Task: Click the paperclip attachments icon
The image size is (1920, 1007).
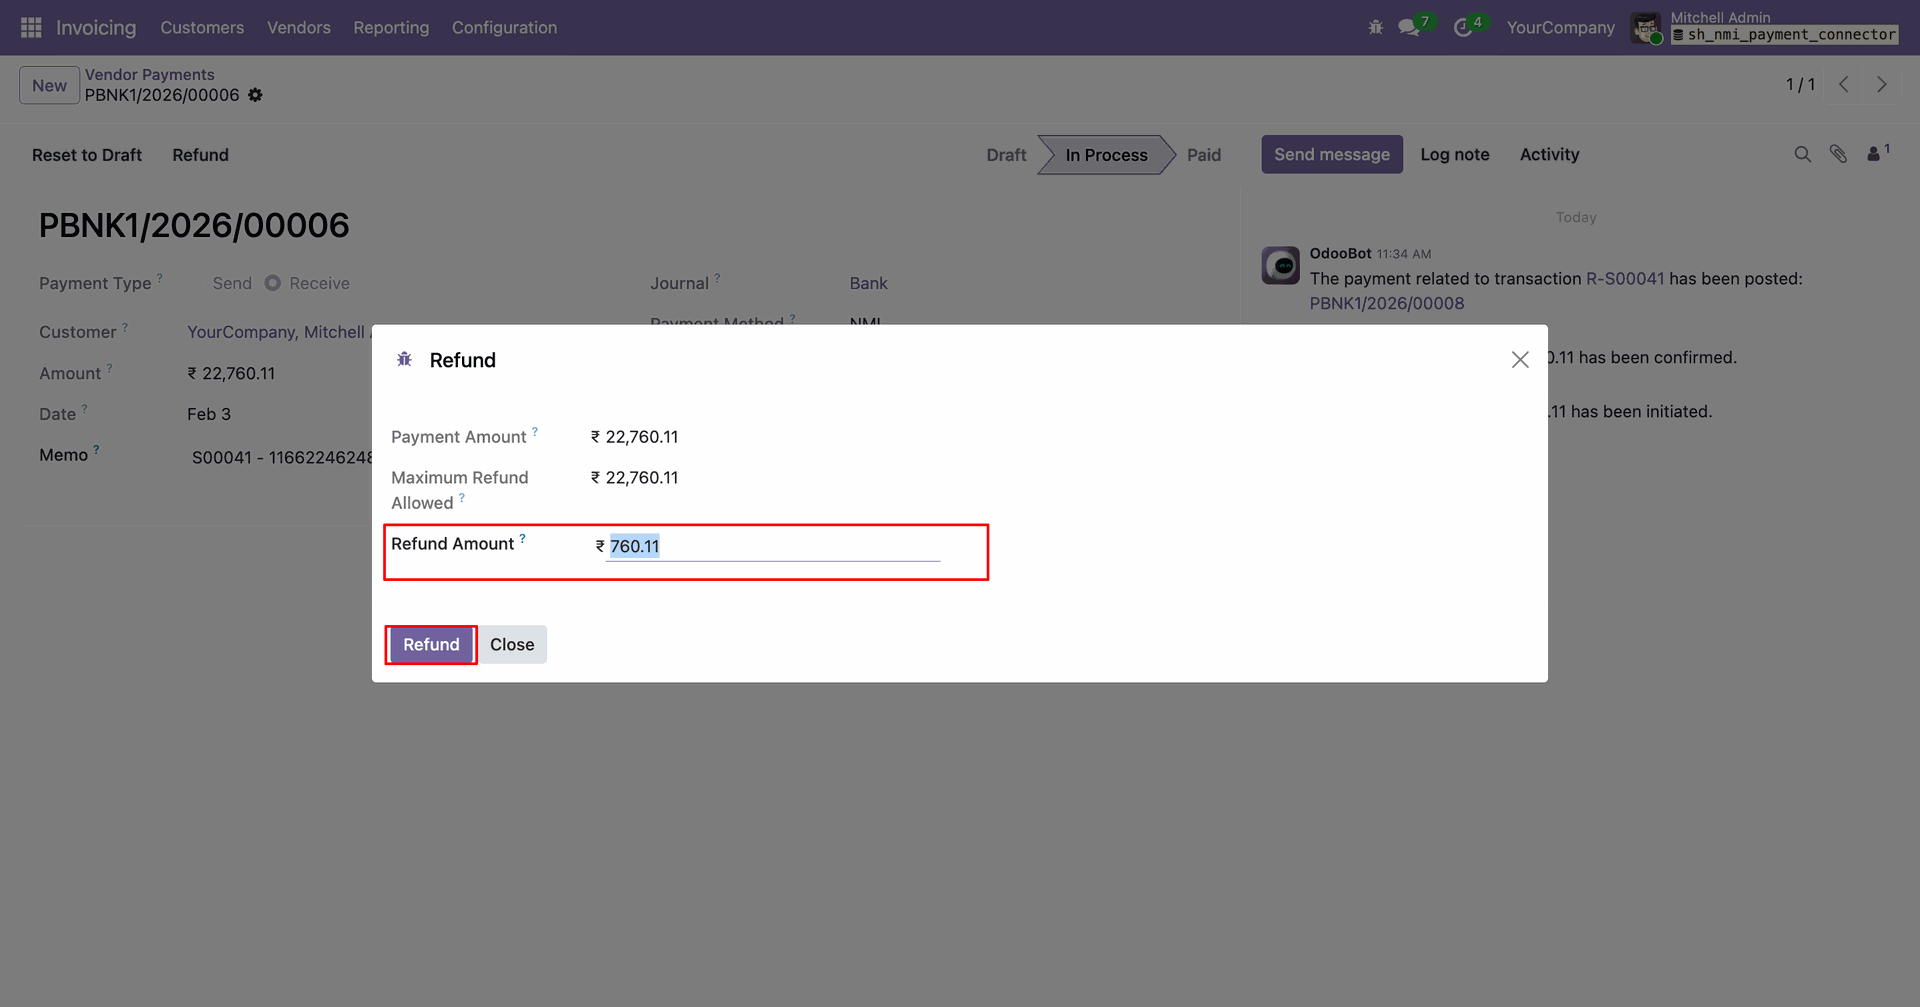Action: (x=1838, y=154)
